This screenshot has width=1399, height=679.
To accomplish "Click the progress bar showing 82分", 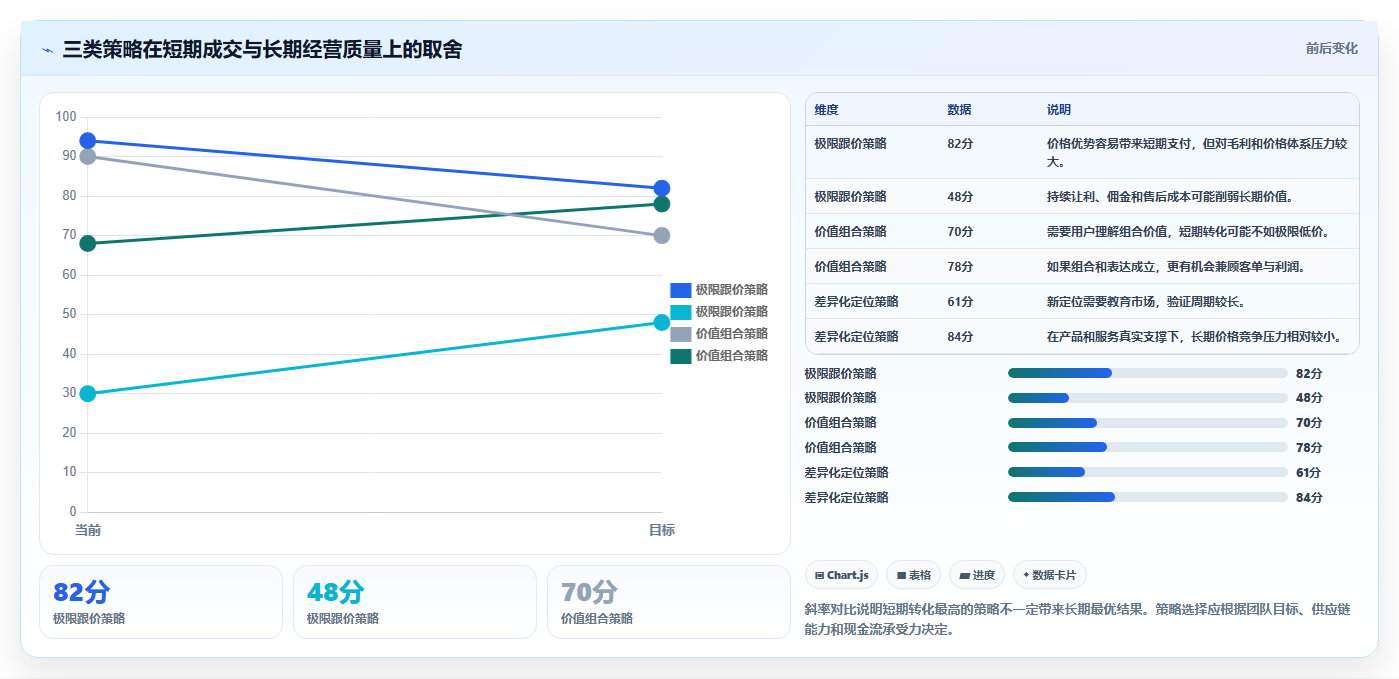I will pyautogui.click(x=1147, y=373).
